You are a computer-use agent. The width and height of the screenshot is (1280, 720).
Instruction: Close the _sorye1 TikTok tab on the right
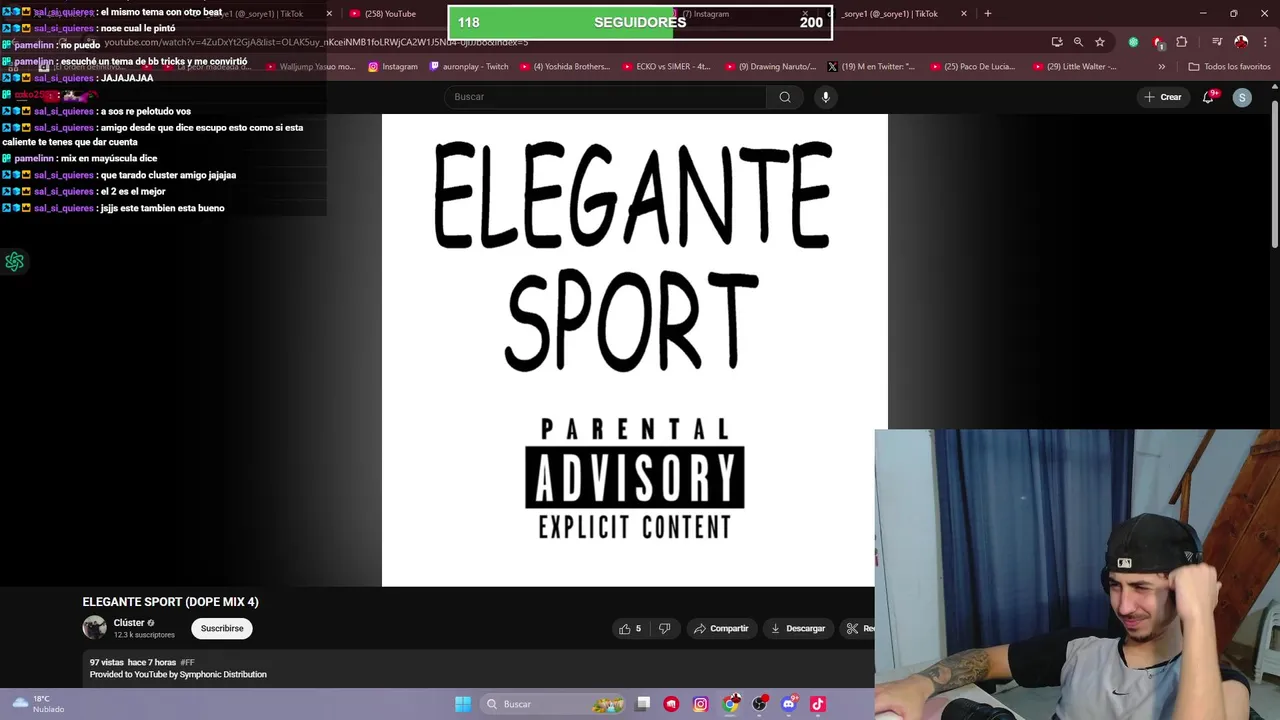click(x=964, y=14)
